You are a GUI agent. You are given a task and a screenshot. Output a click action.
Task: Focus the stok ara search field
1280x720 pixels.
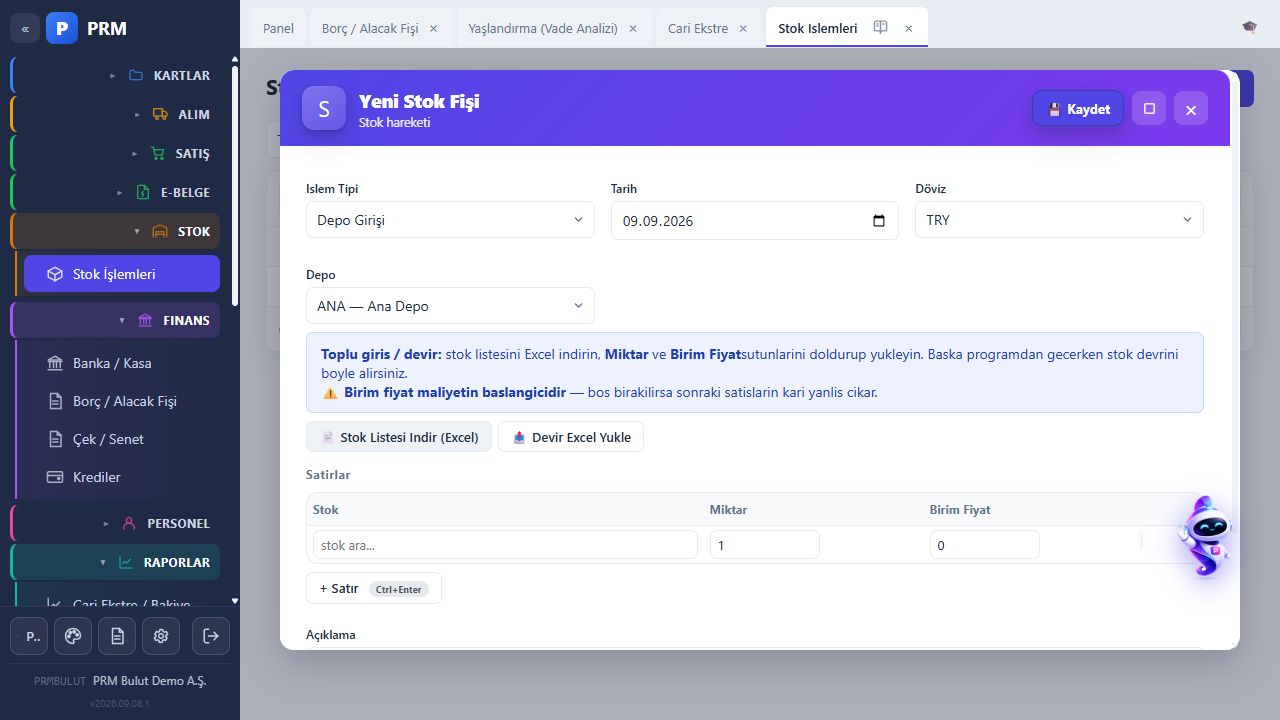pyautogui.click(x=505, y=545)
